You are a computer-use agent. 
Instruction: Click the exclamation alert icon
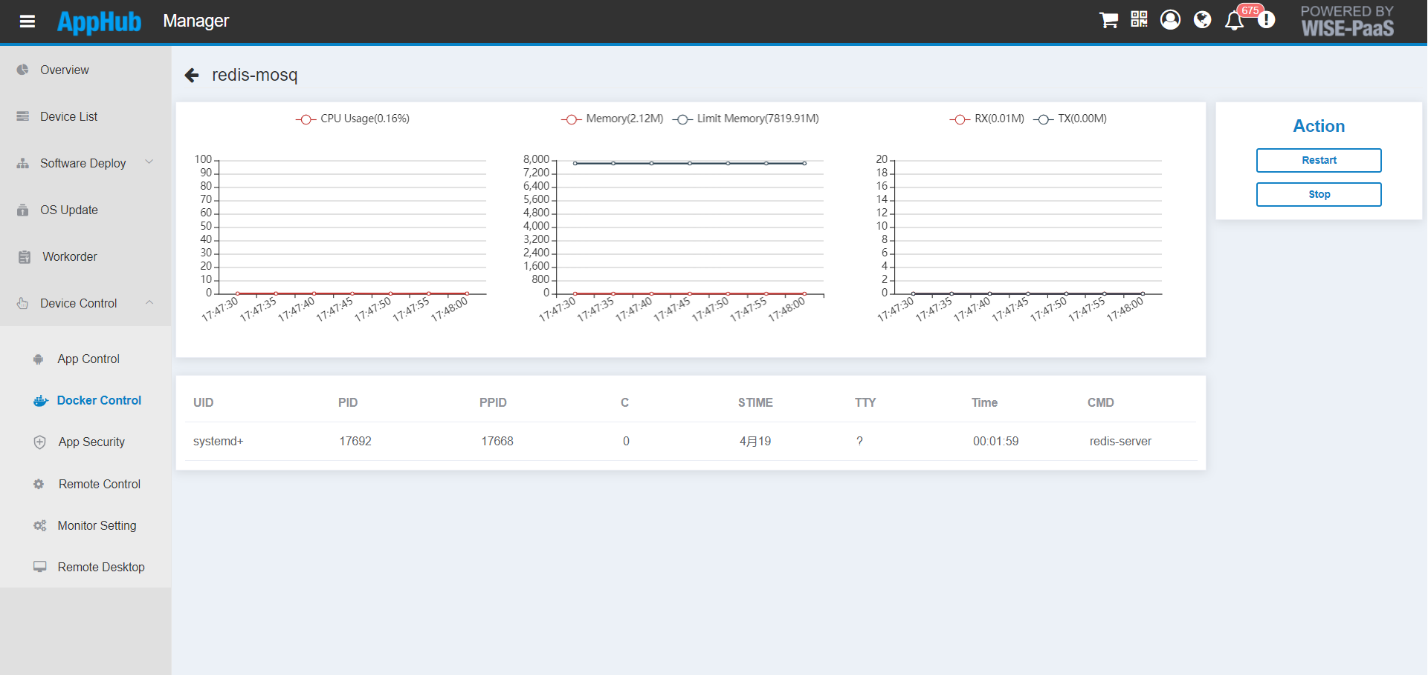tap(1266, 20)
